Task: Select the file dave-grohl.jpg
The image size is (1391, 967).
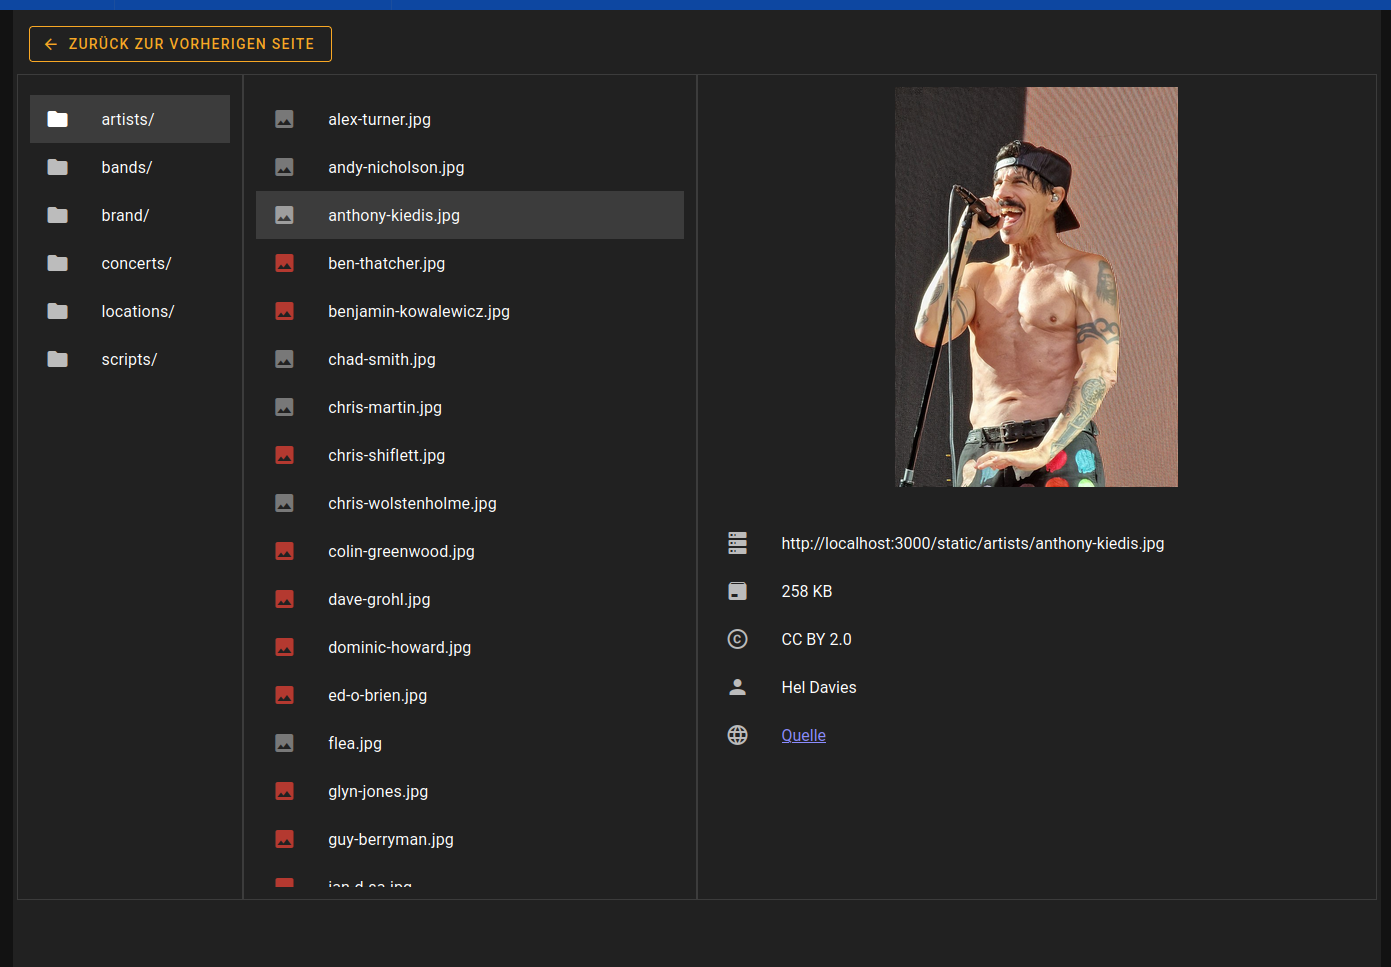Action: pos(379,599)
